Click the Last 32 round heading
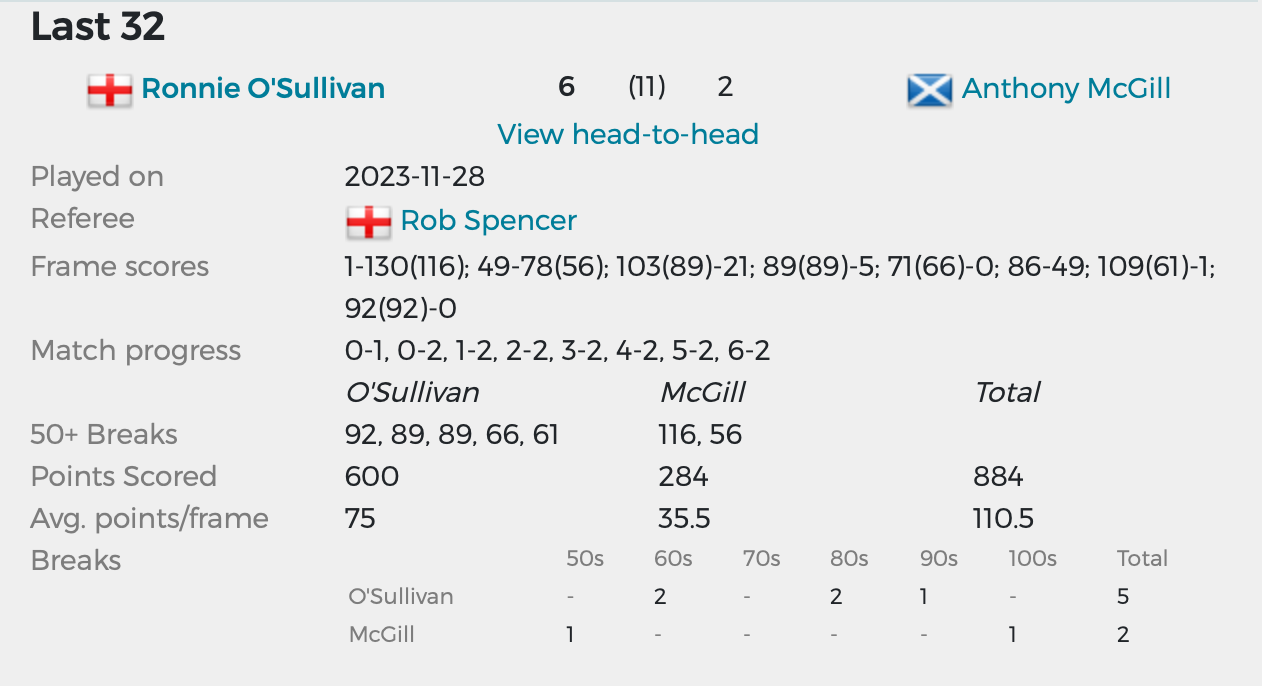1262x686 pixels. 98,27
